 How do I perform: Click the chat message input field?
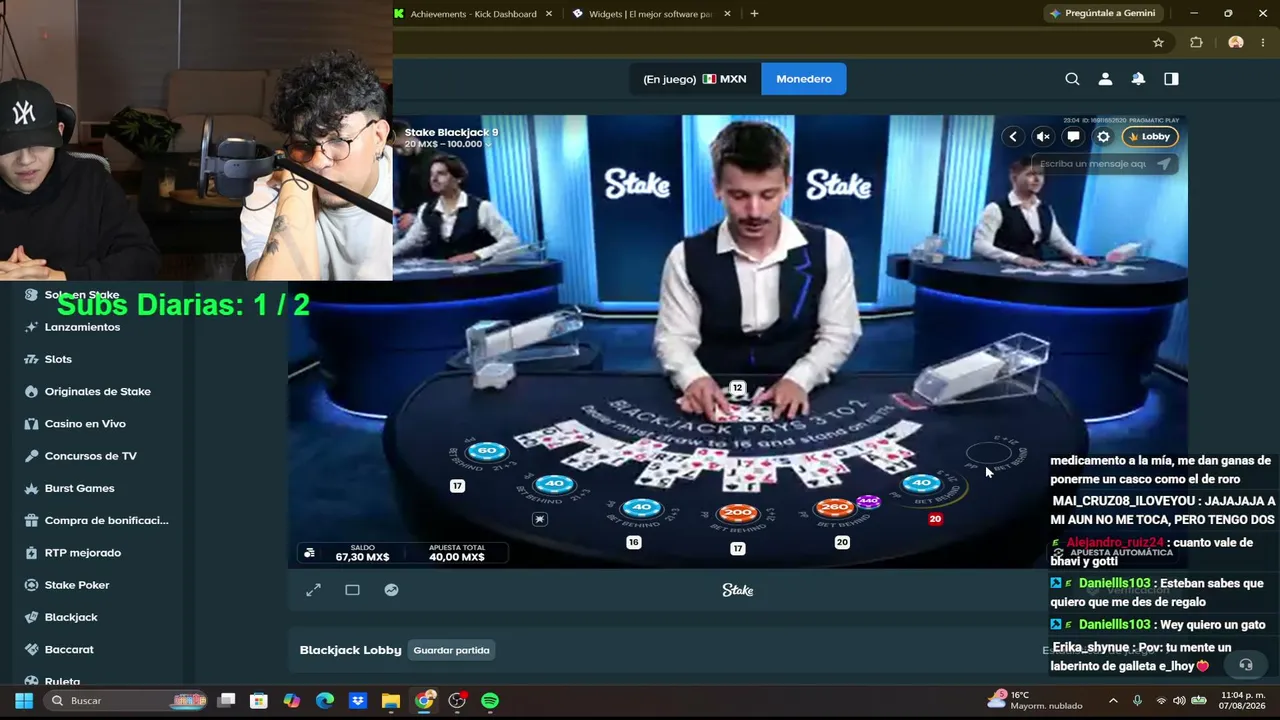point(1093,164)
